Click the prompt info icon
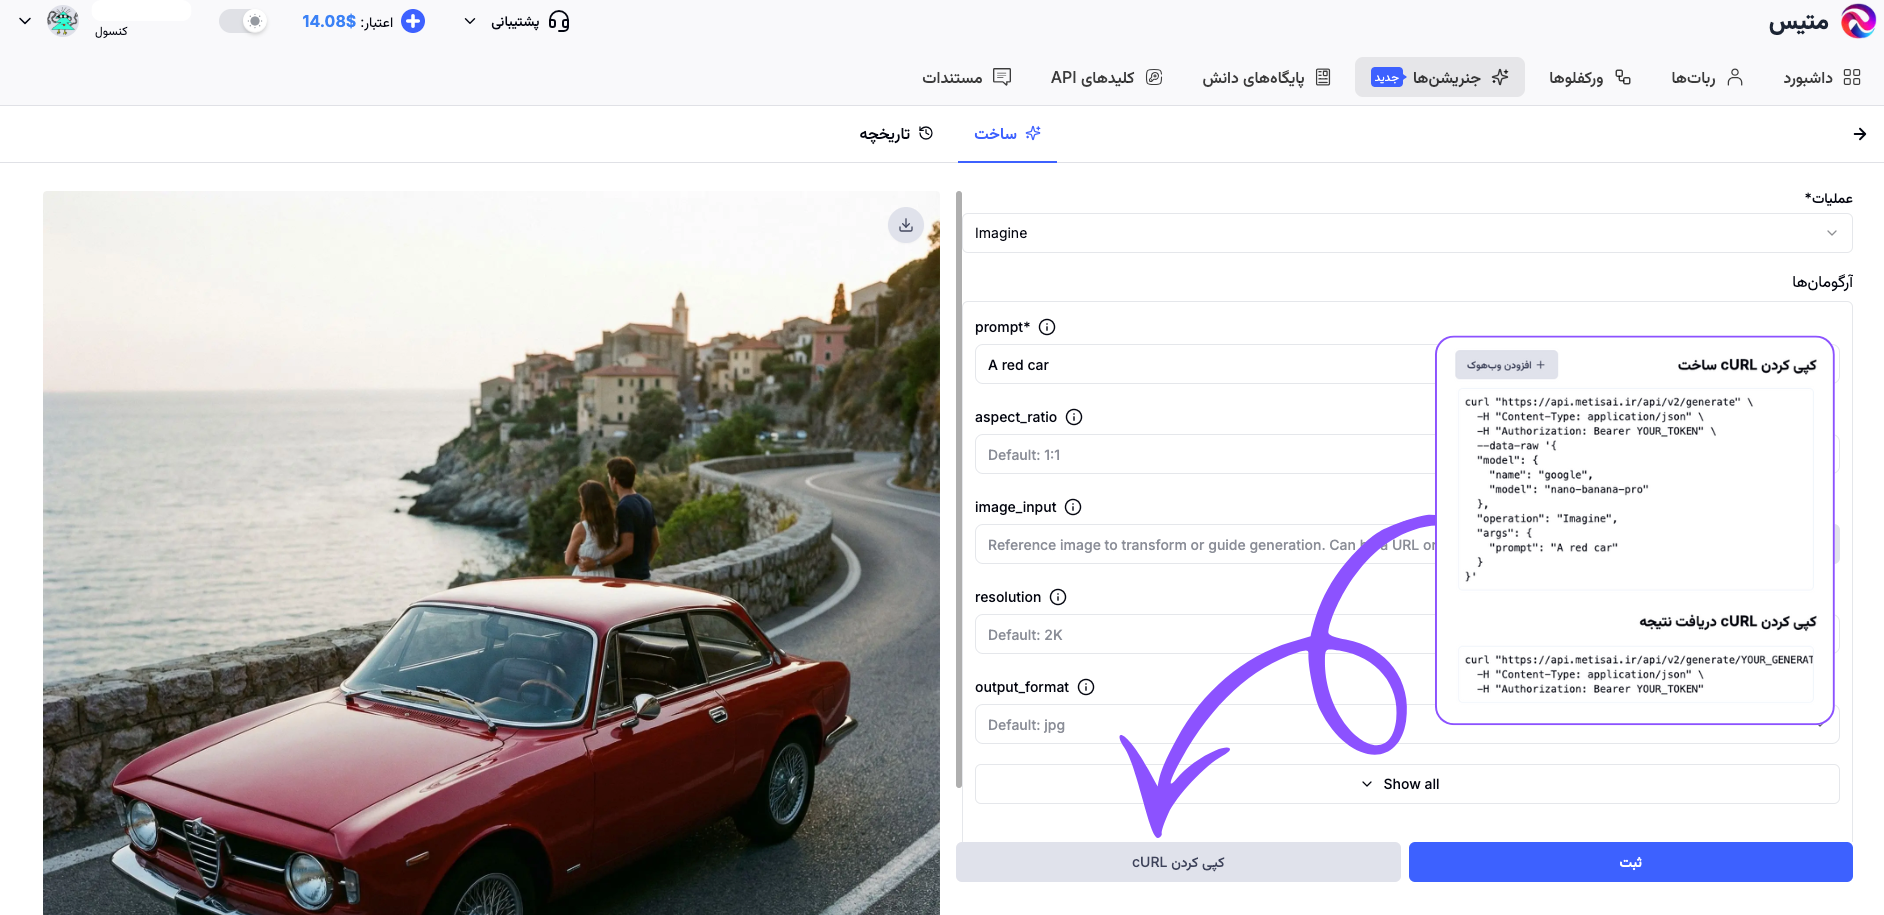This screenshot has width=1884, height=915. pos(1047,327)
